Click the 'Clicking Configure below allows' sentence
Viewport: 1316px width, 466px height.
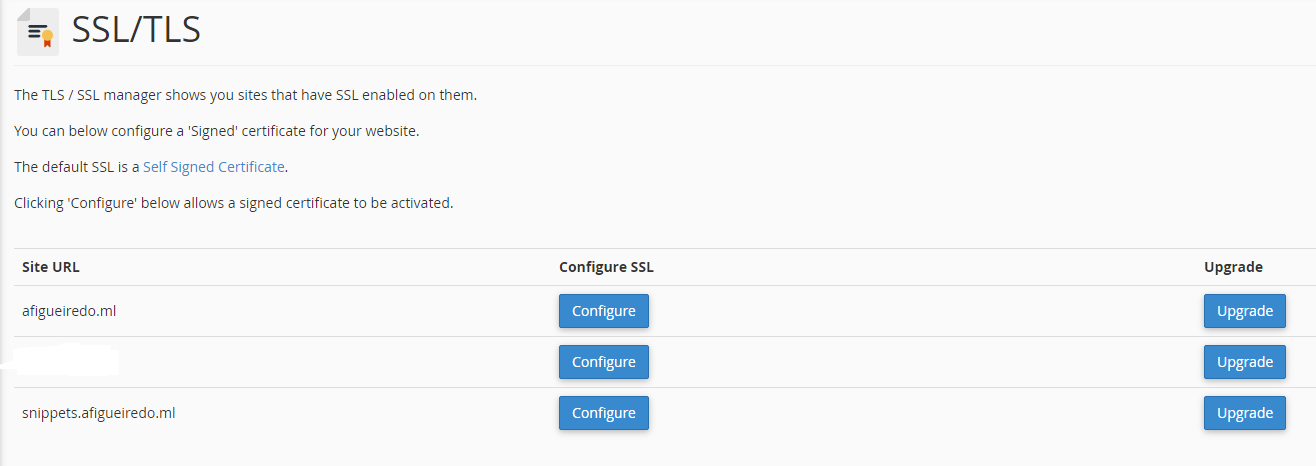(x=233, y=203)
